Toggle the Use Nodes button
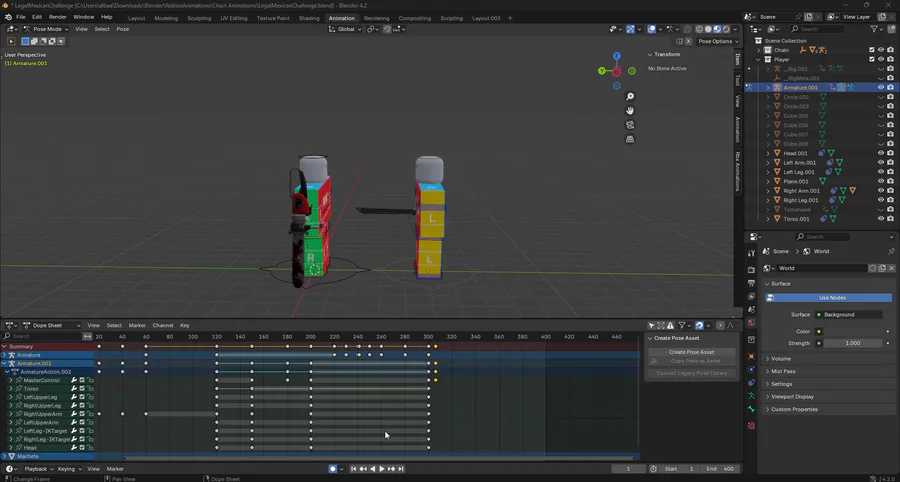 pos(829,298)
